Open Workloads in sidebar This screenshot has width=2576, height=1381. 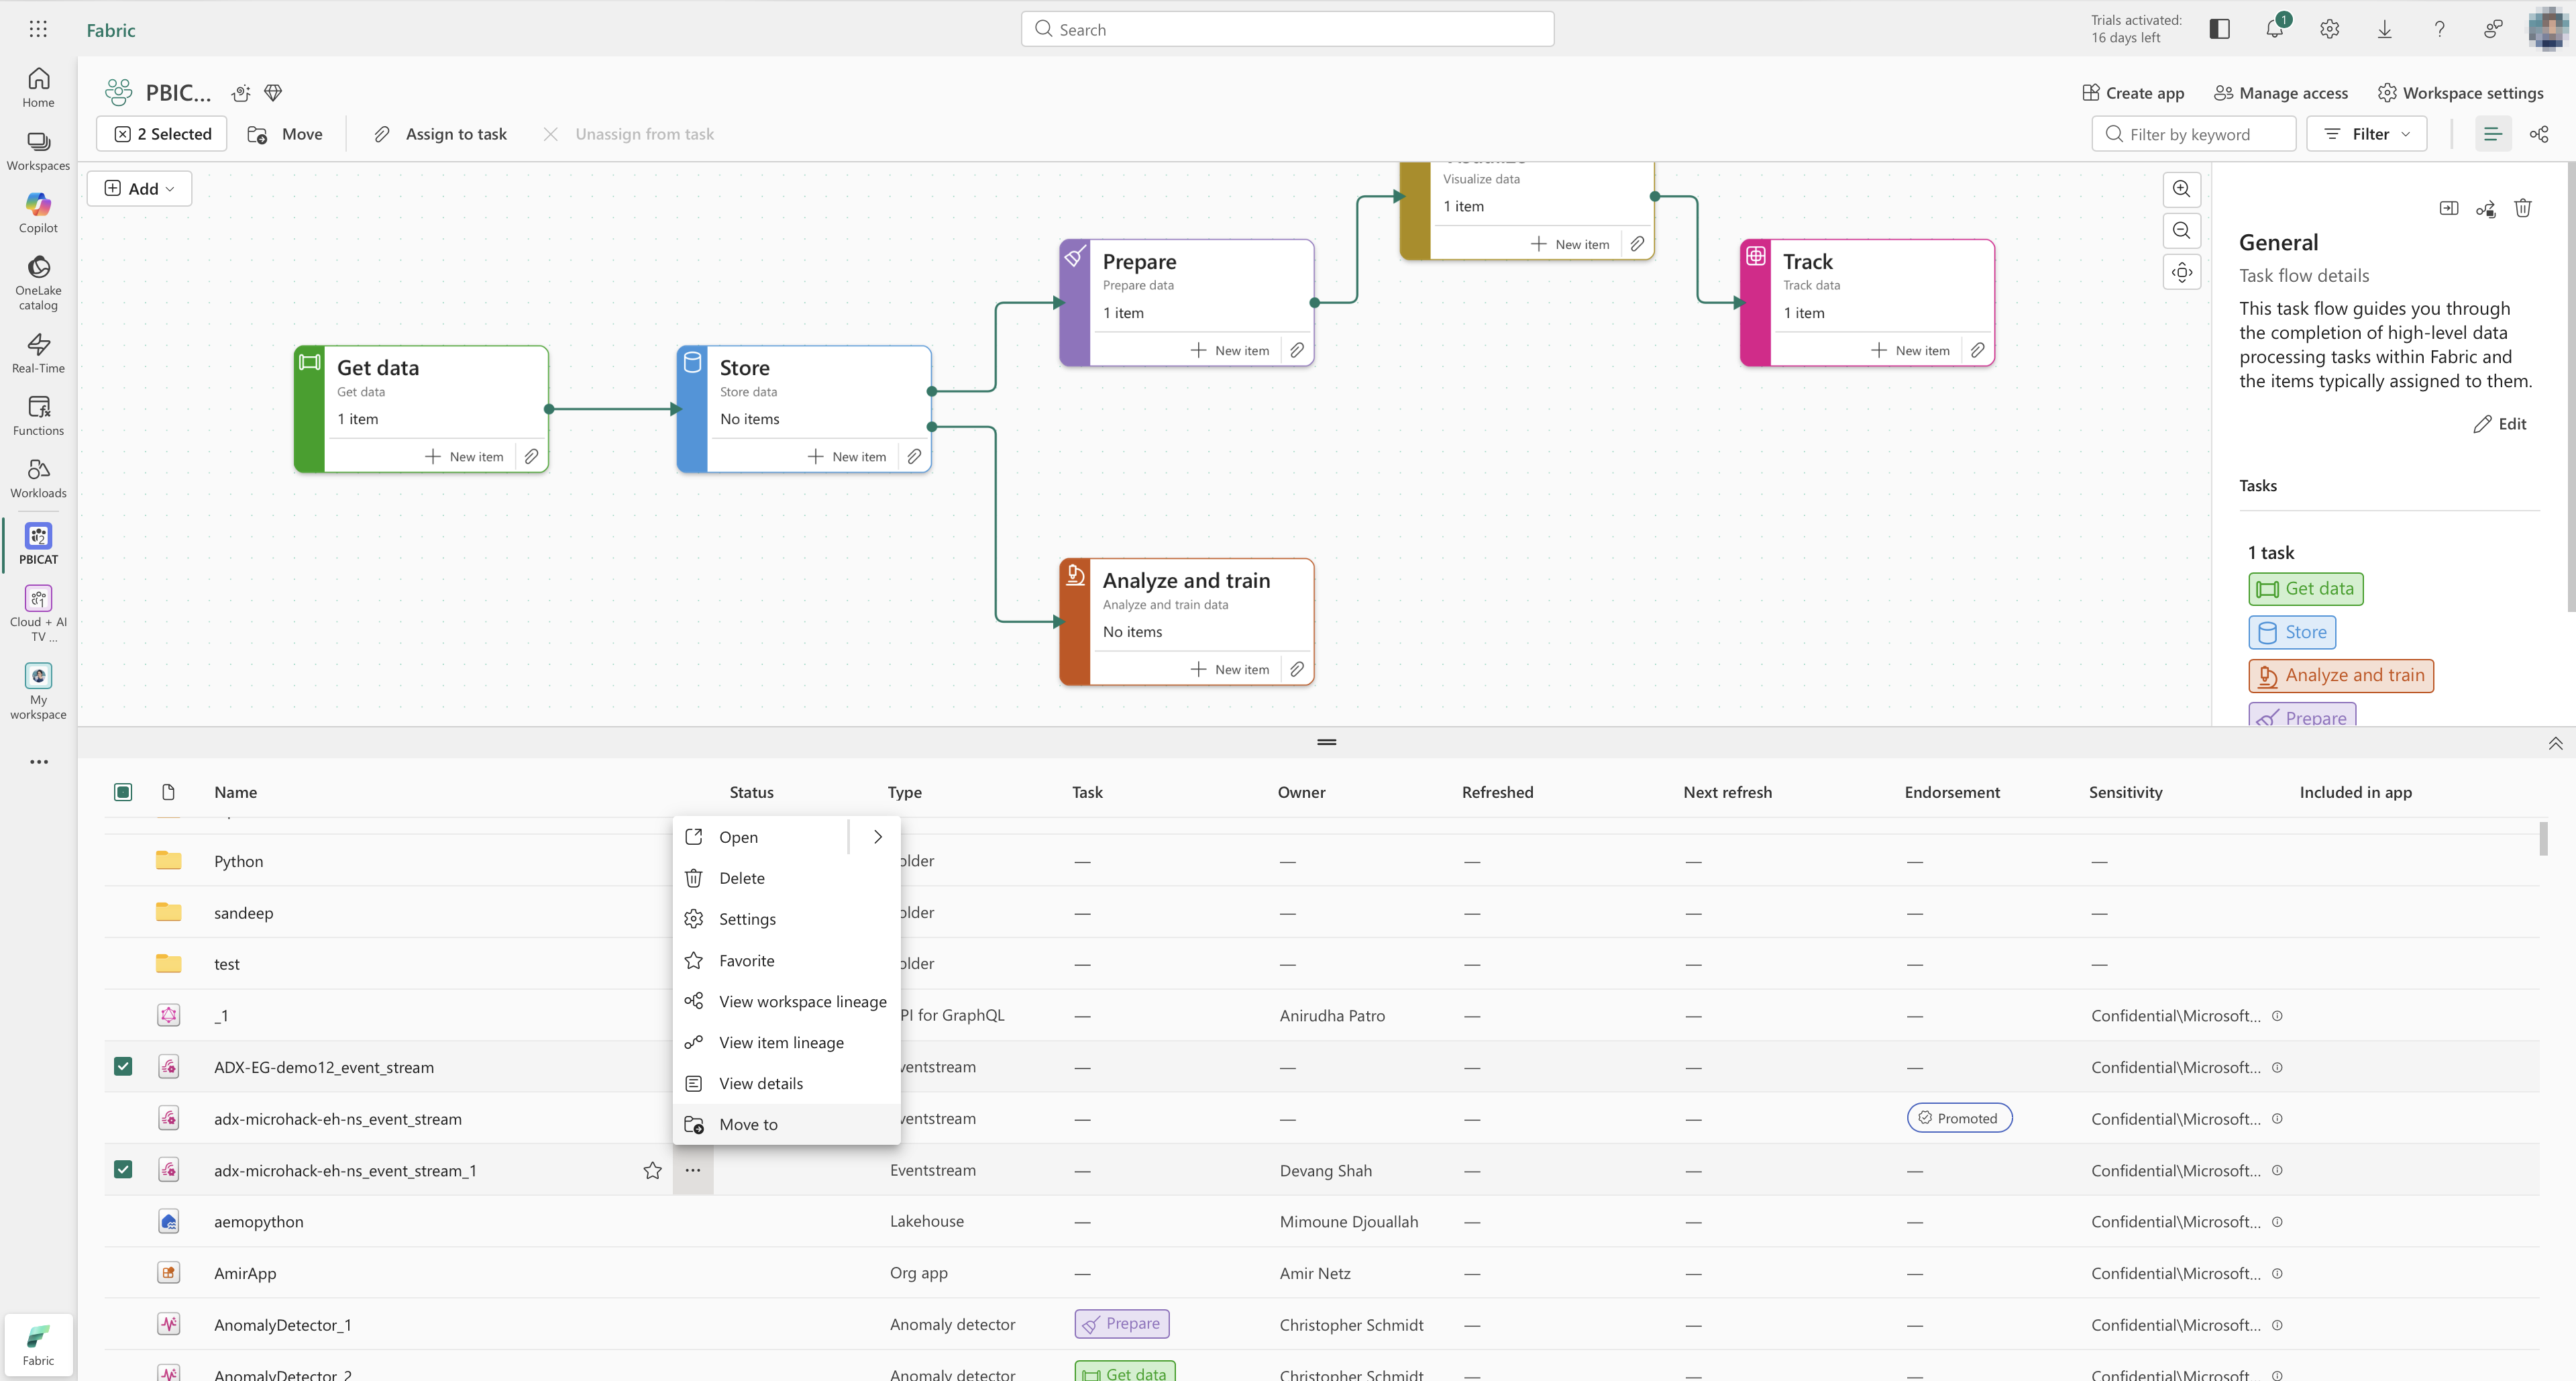tap(38, 478)
